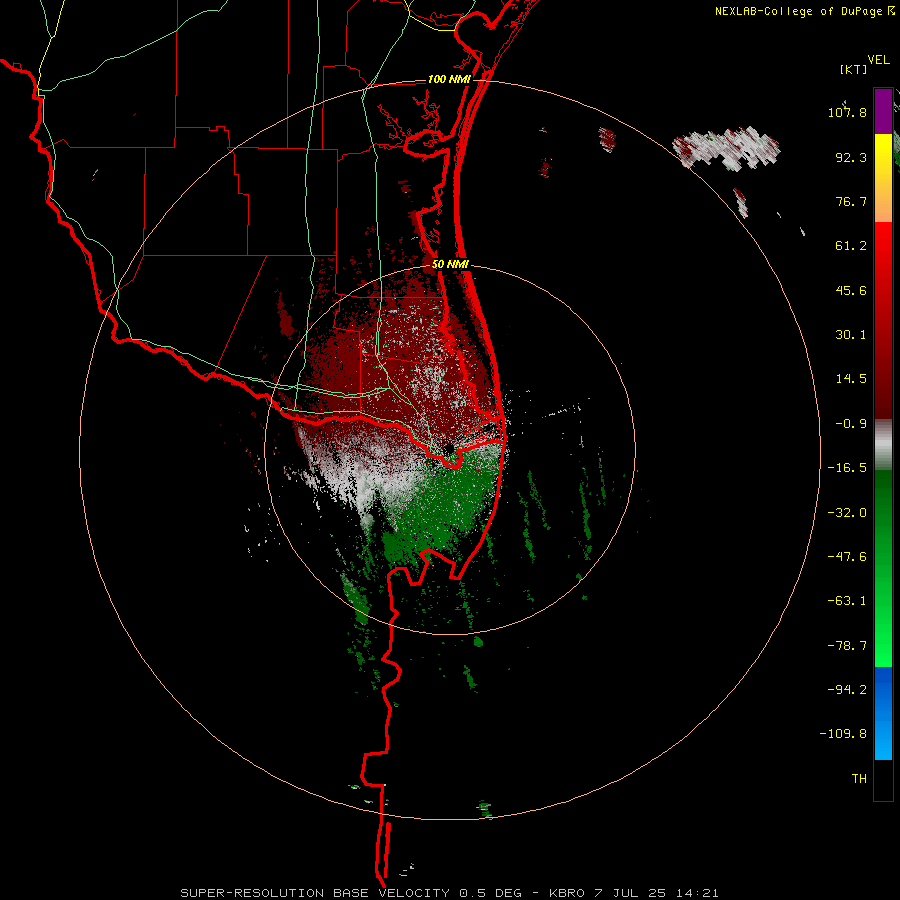
Task: Click the 50 NMI range ring label
Action: (x=450, y=265)
